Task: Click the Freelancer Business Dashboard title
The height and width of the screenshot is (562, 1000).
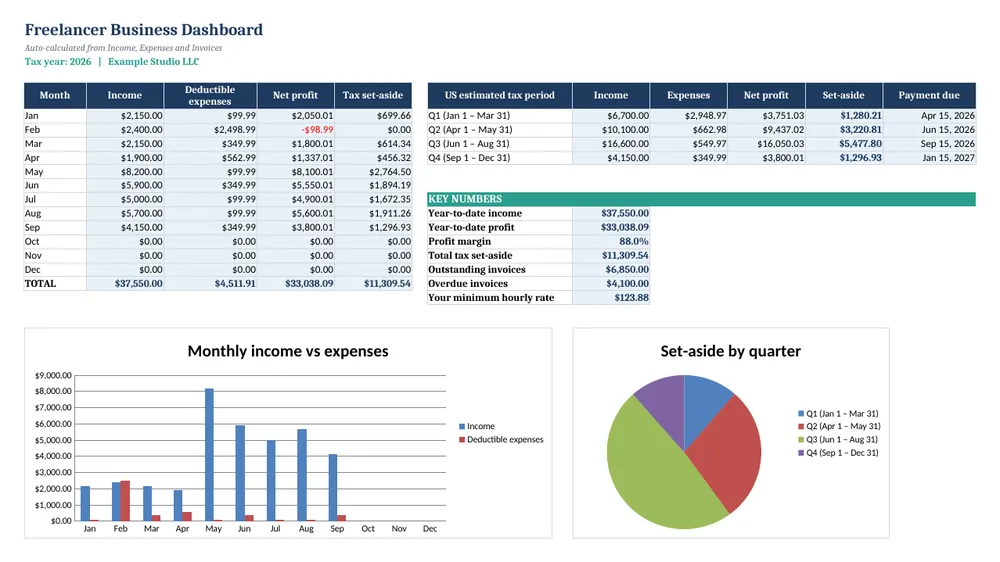Action: click(143, 30)
